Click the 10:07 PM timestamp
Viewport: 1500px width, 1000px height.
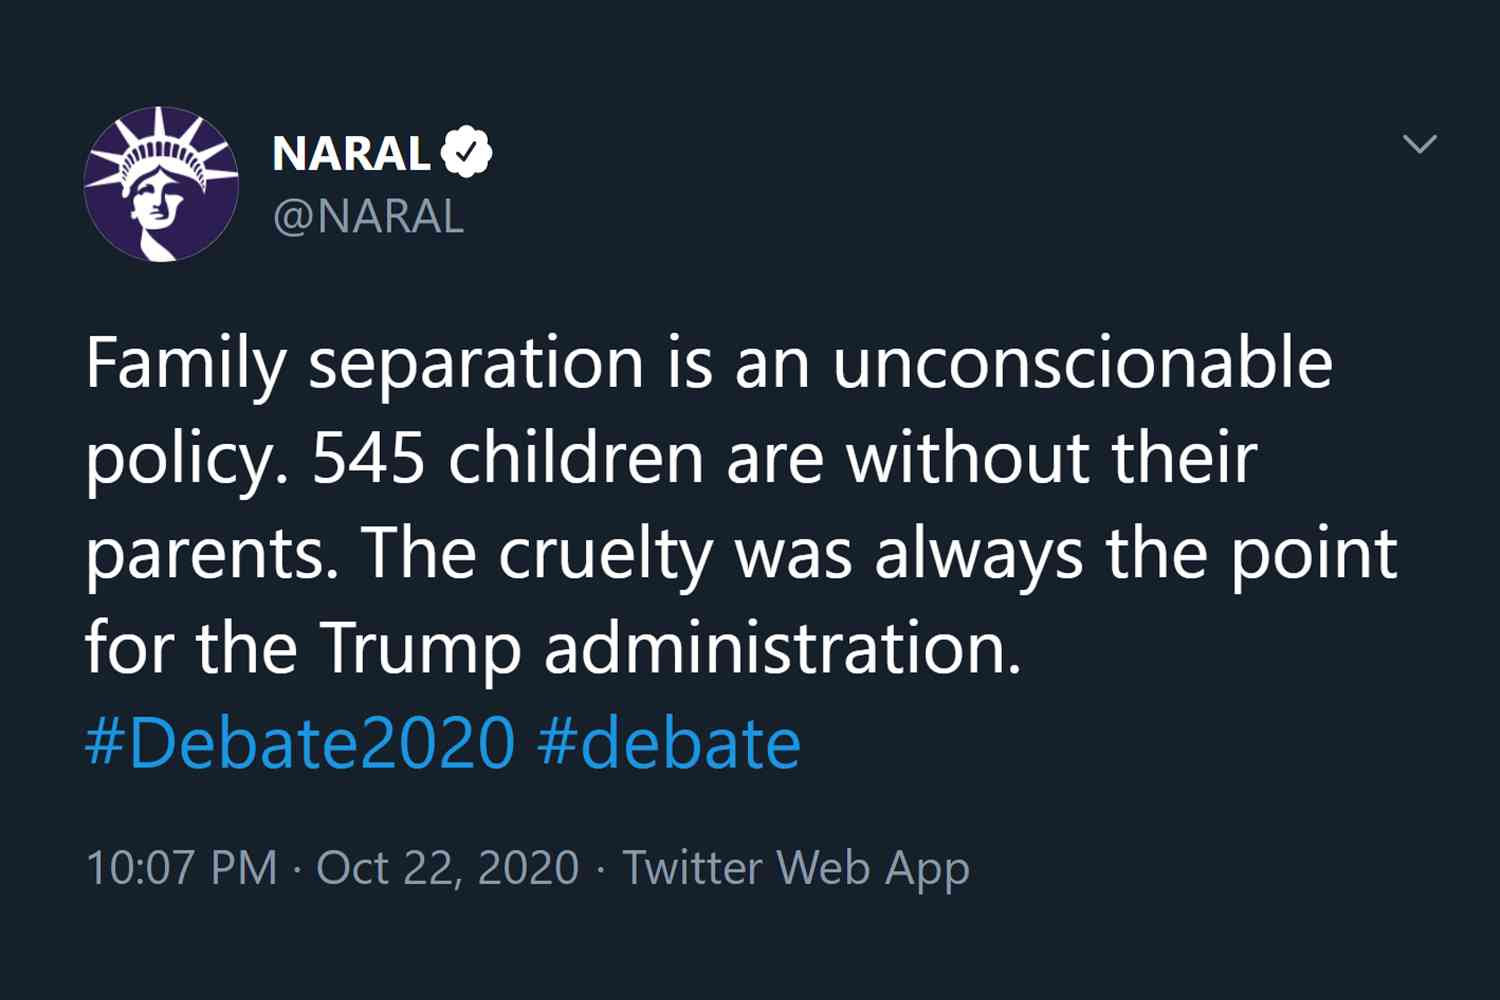click(x=182, y=867)
